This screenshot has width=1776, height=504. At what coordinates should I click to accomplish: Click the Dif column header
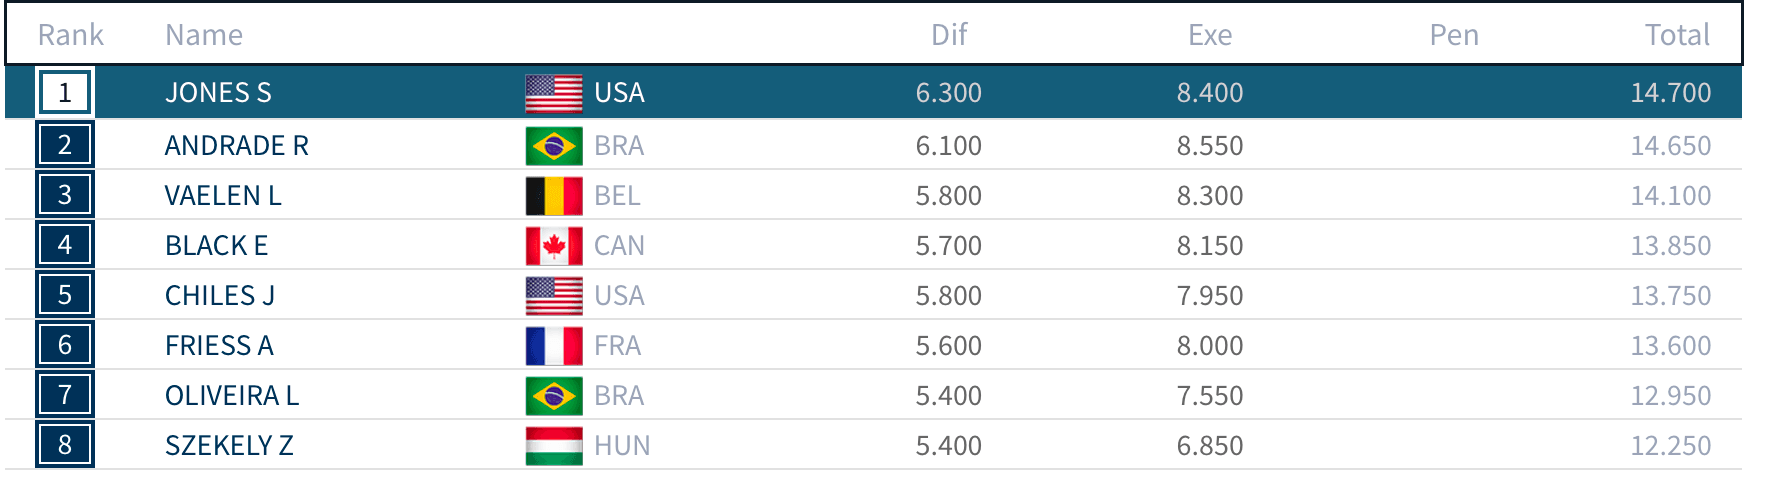(948, 35)
